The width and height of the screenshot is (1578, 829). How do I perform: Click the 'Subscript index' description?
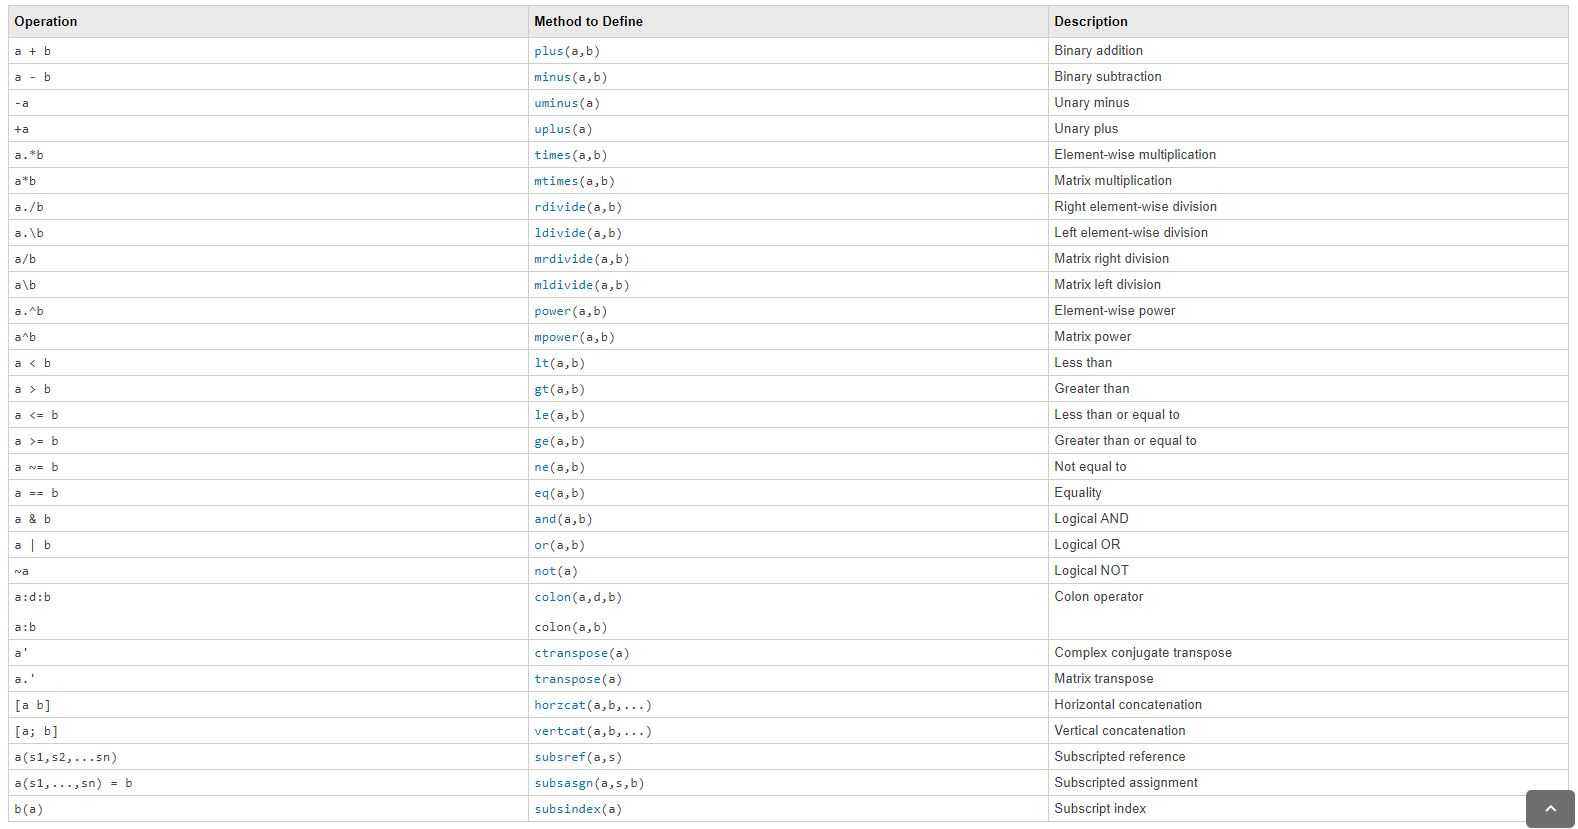tap(1100, 808)
